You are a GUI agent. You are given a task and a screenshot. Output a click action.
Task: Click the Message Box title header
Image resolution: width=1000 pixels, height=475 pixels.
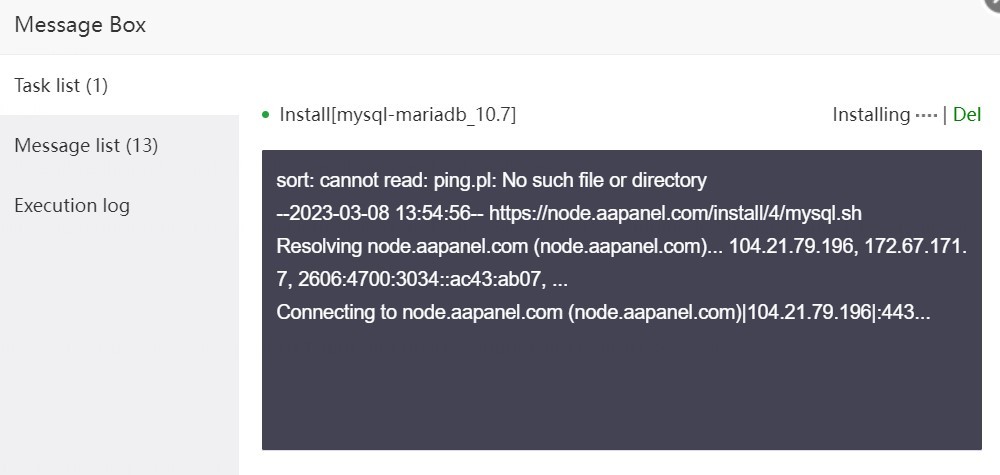[x=80, y=25]
